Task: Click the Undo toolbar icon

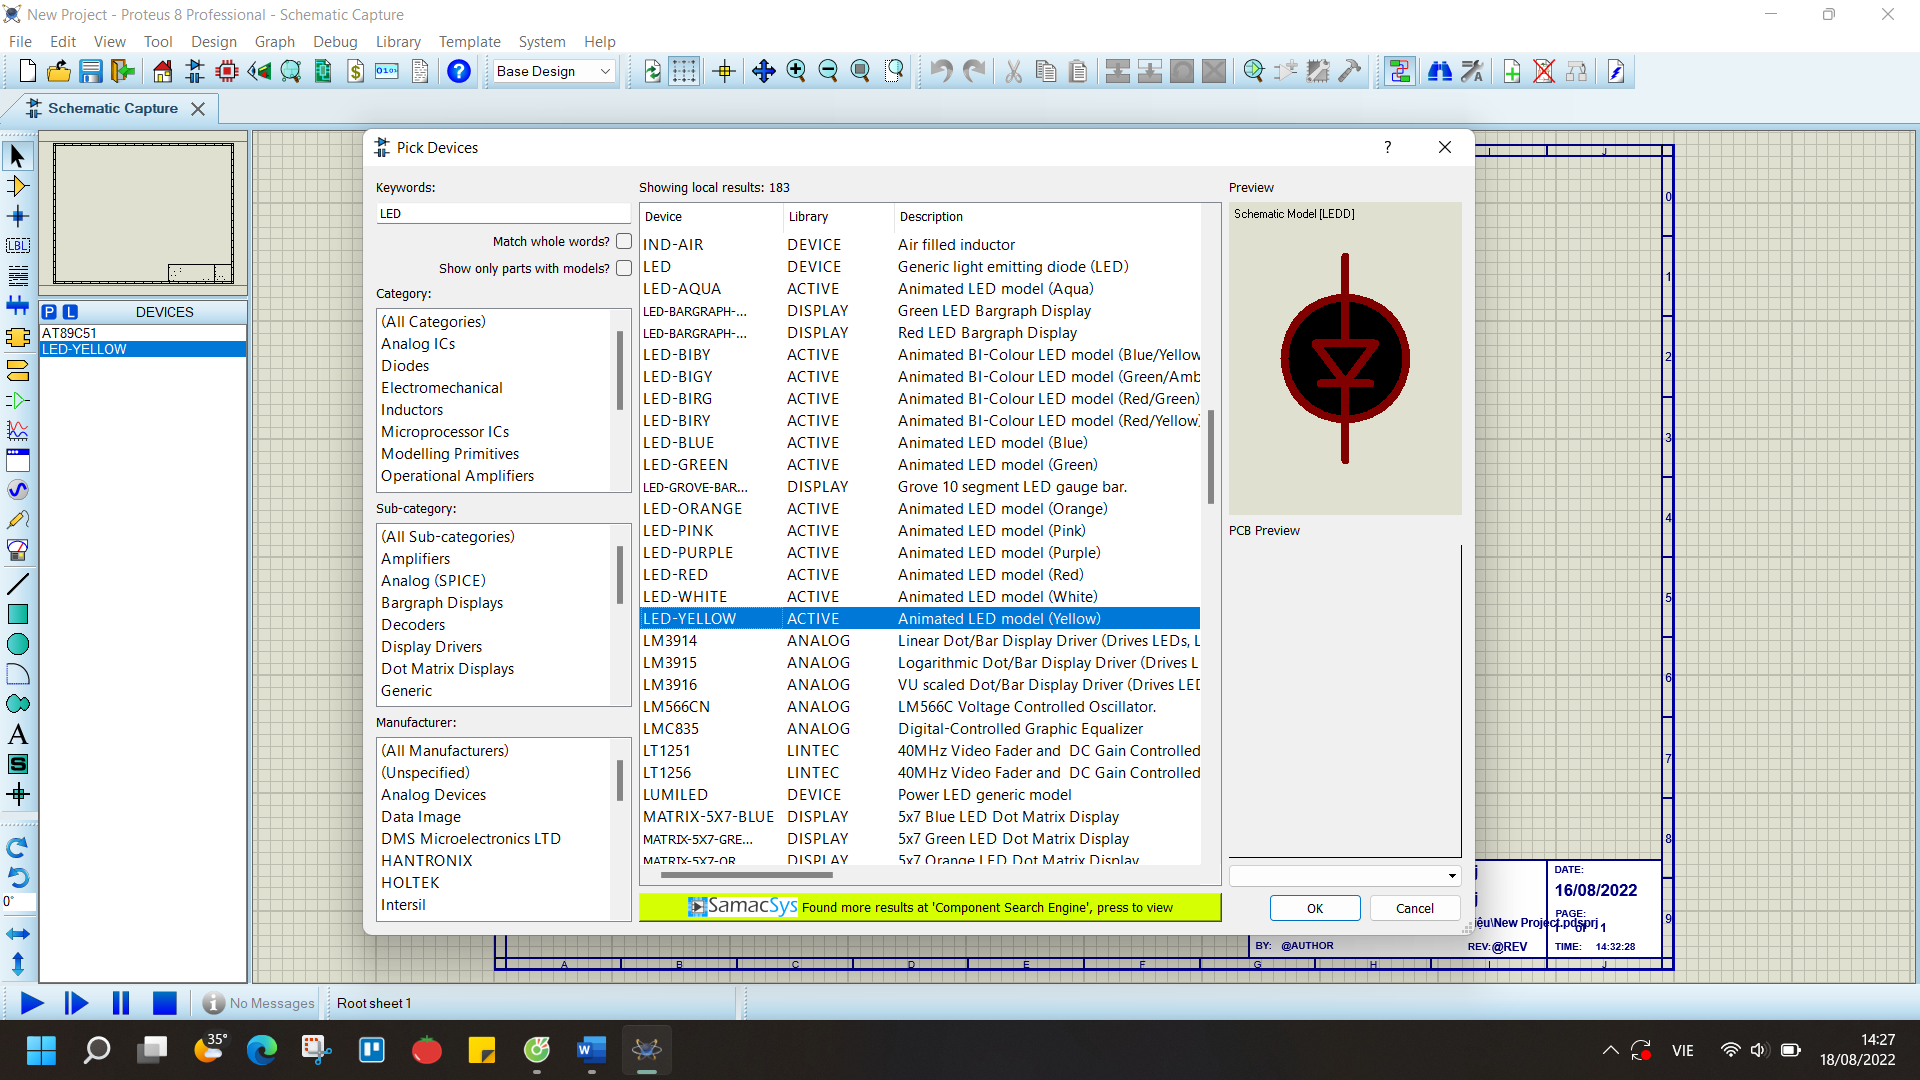Action: click(940, 71)
